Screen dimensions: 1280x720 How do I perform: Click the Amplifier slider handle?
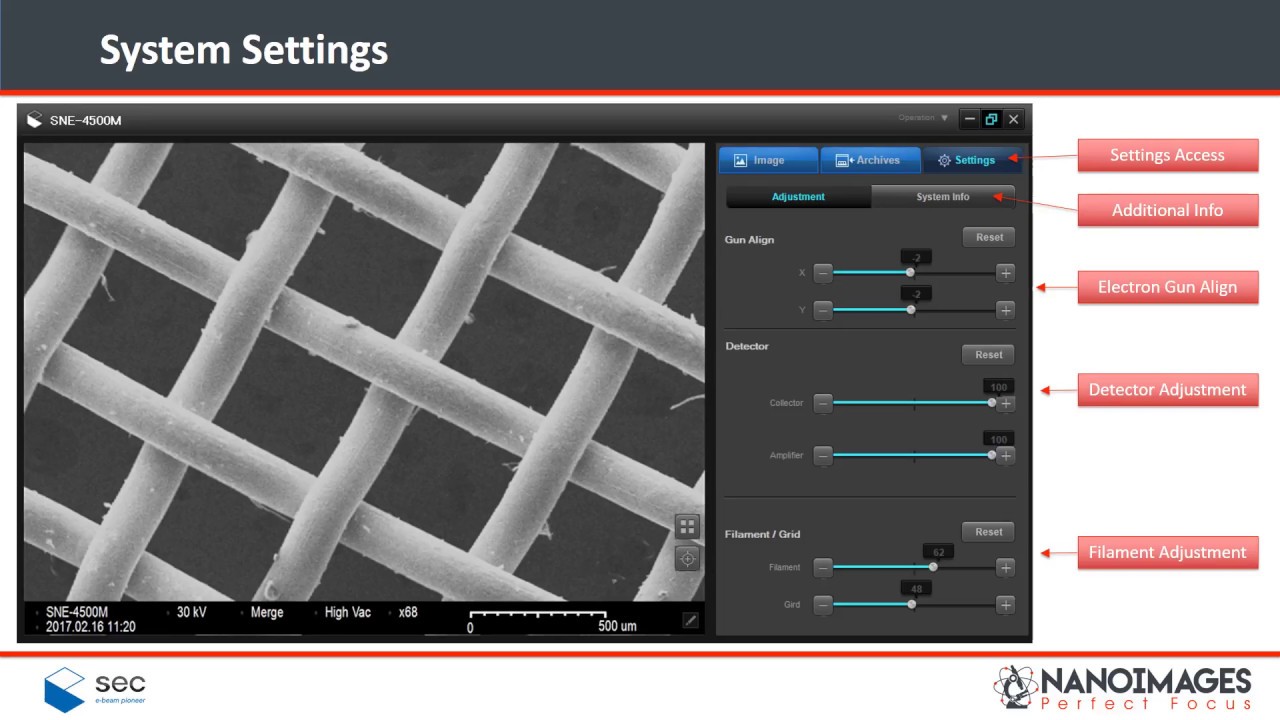(x=992, y=455)
